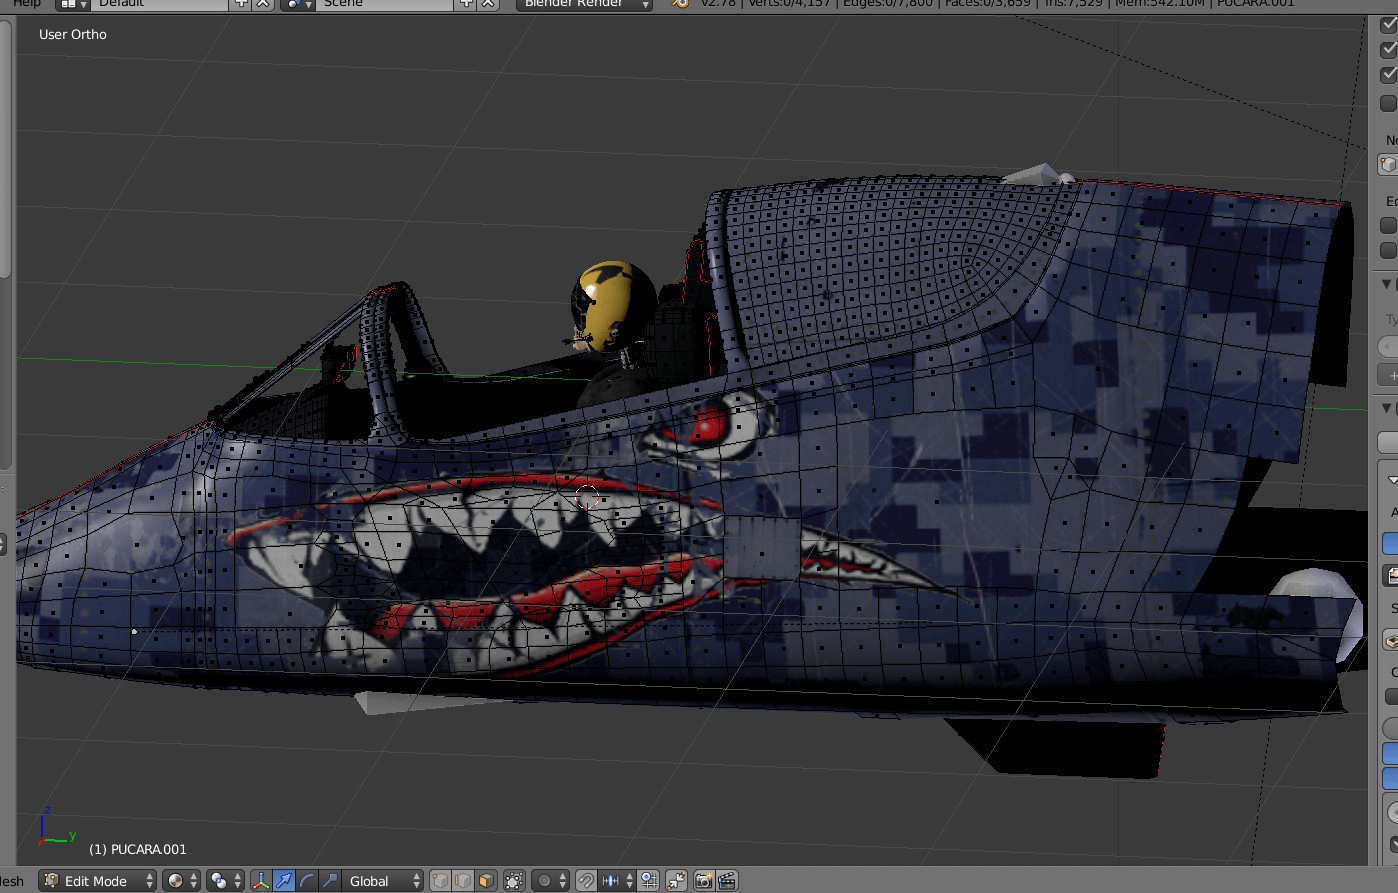Add new screen layout next to Default
1398x893 pixels.
tap(241, 4)
